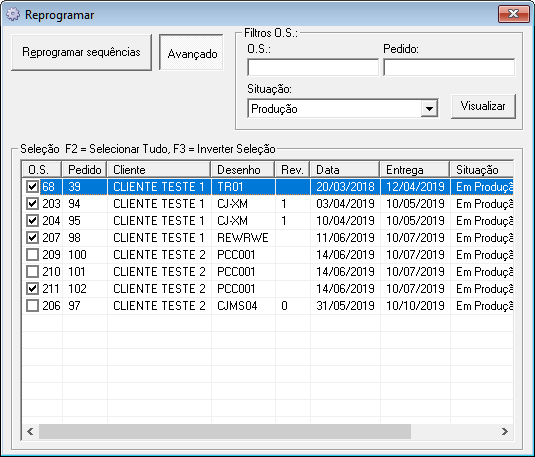Focus the O.S. filter input field
The height and width of the screenshot is (457, 535).
[x=313, y=67]
